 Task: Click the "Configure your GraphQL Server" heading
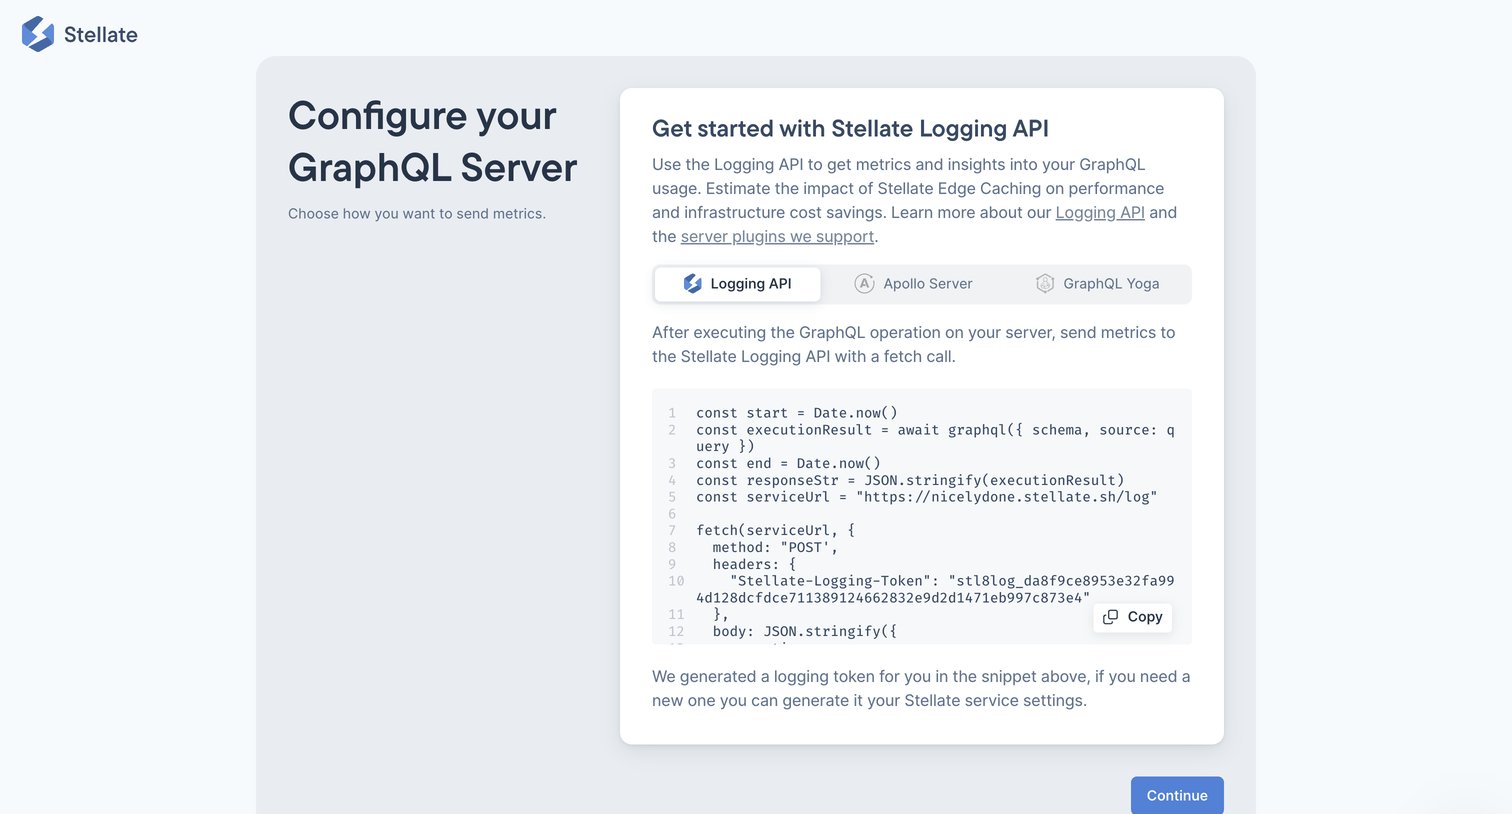tap(433, 142)
